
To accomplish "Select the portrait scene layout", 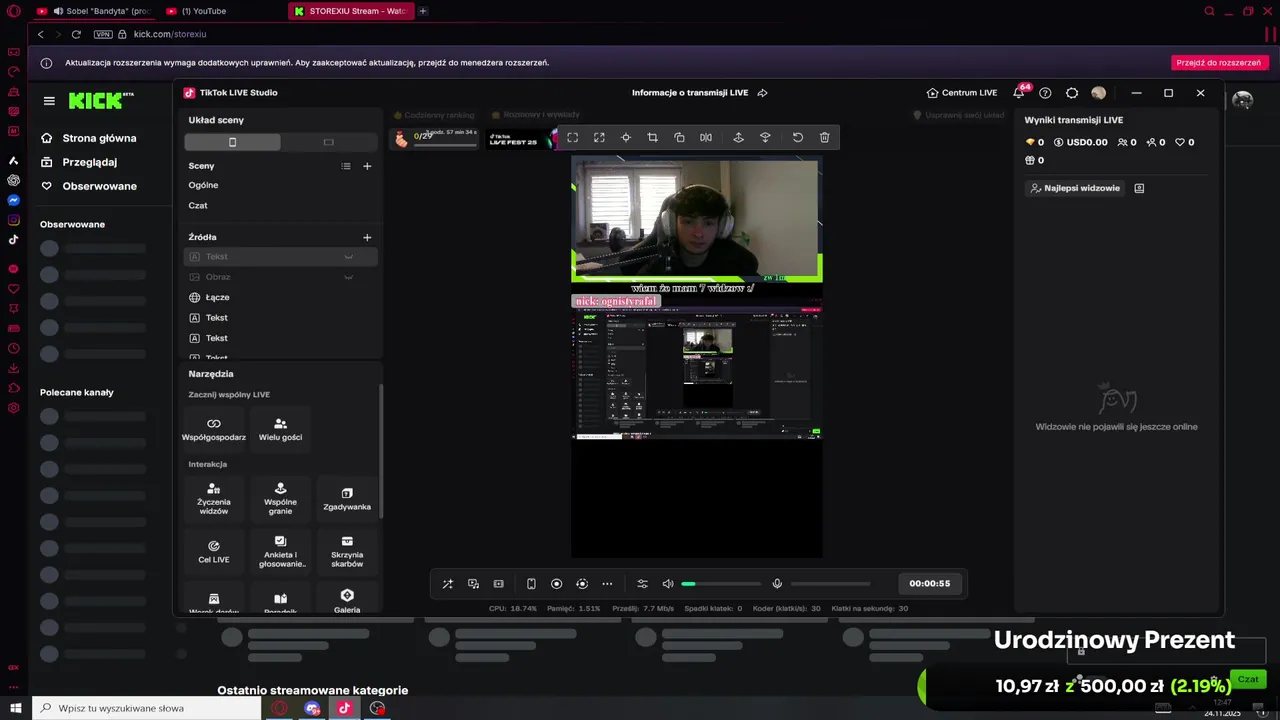I will (x=233, y=142).
